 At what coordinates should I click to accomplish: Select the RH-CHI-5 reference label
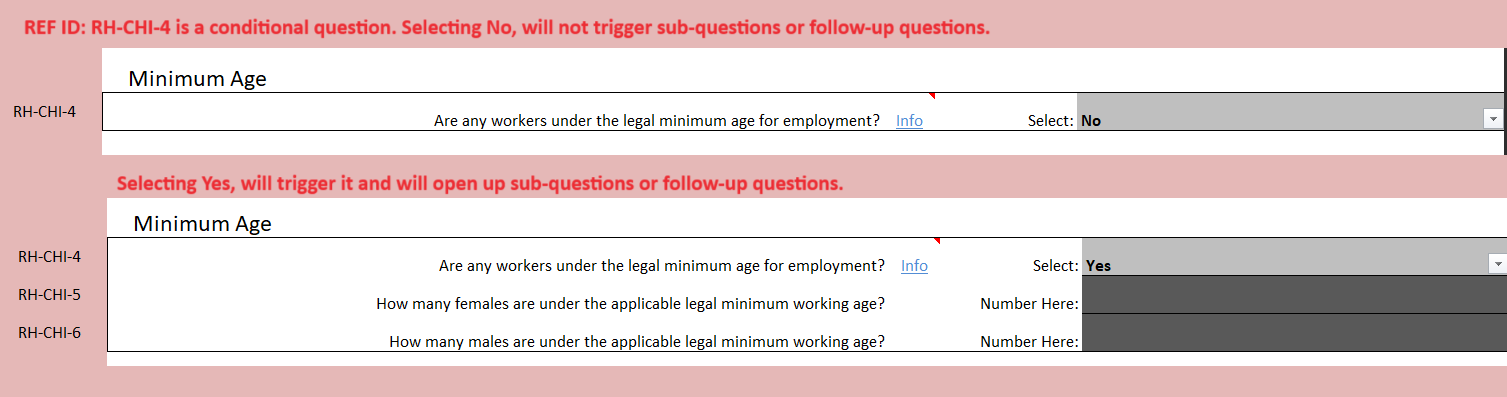click(x=50, y=294)
